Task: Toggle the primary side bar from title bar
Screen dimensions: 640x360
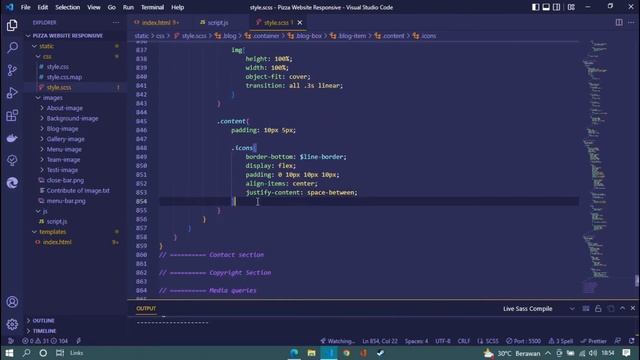Action: tap(535, 7)
